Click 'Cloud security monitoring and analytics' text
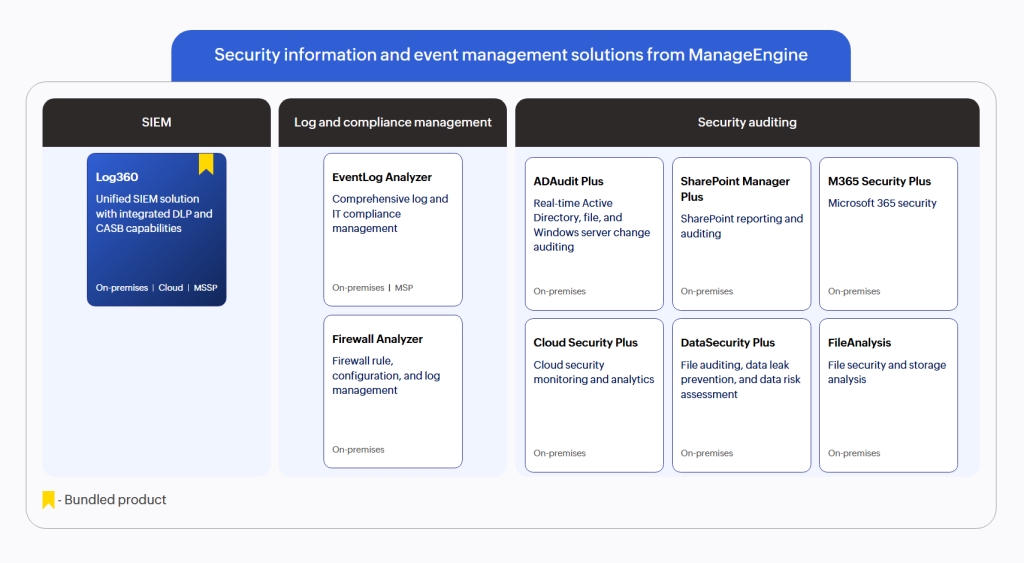This screenshot has height=563, width=1024. (594, 372)
